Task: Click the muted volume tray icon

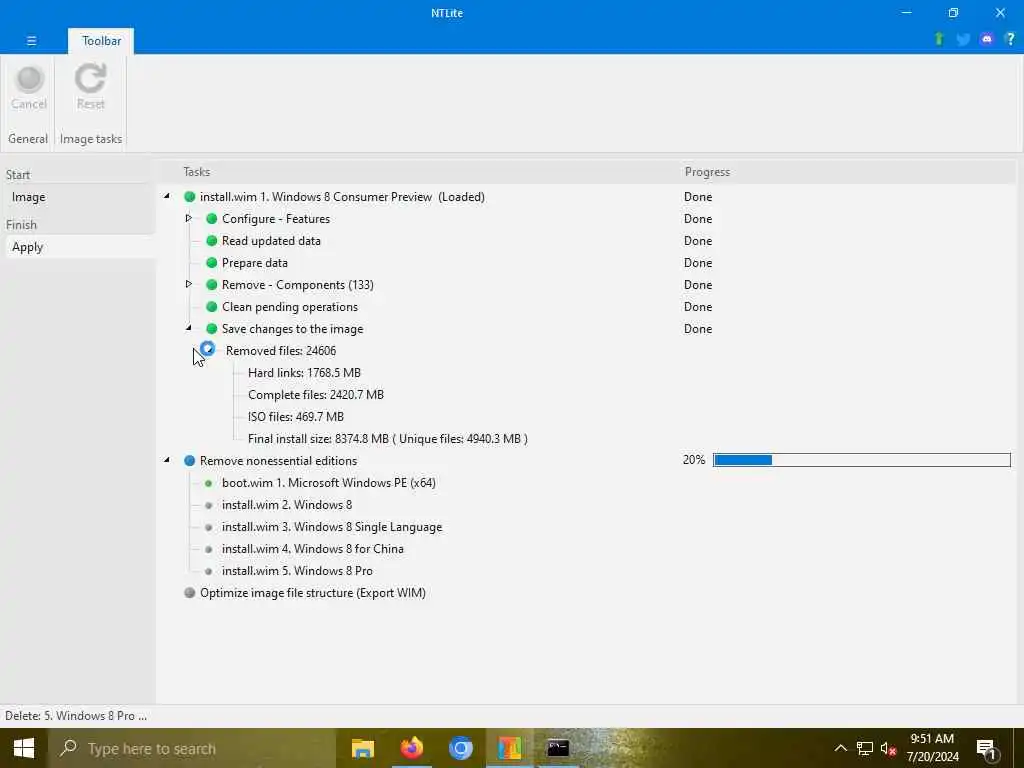Action: click(888, 748)
